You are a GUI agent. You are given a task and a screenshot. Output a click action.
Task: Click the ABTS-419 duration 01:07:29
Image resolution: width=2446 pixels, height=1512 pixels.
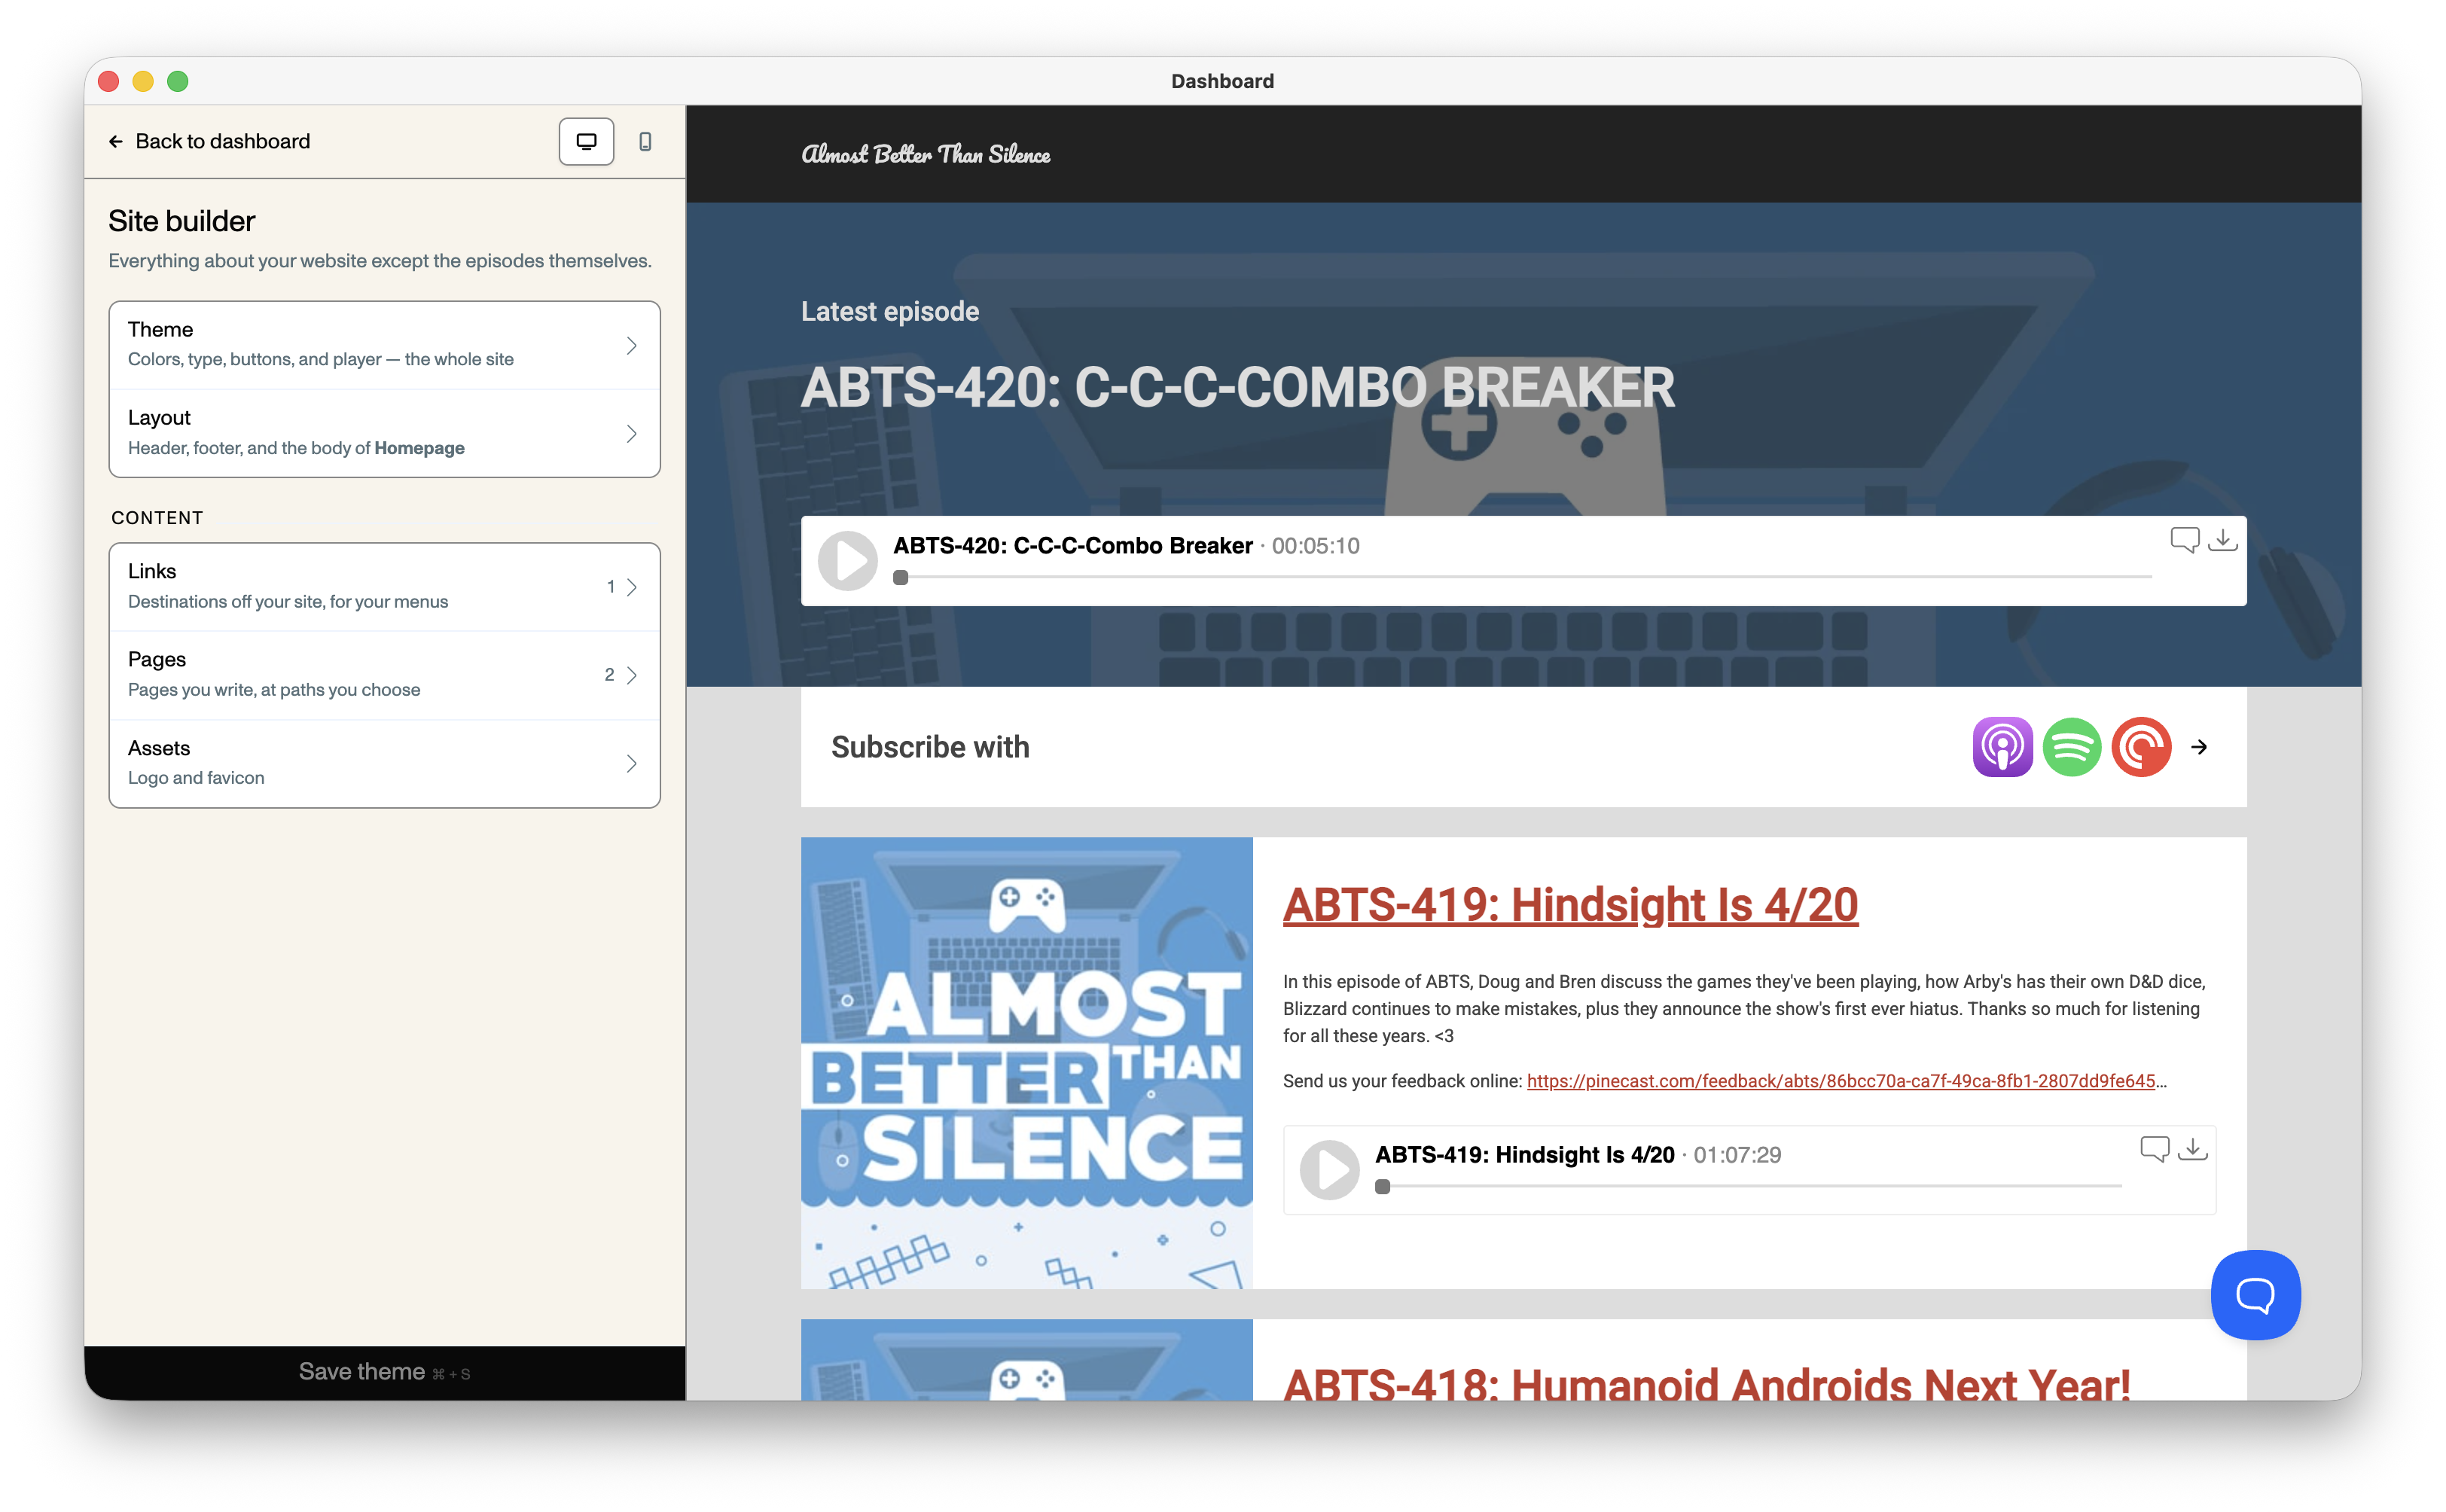[x=1737, y=1155]
